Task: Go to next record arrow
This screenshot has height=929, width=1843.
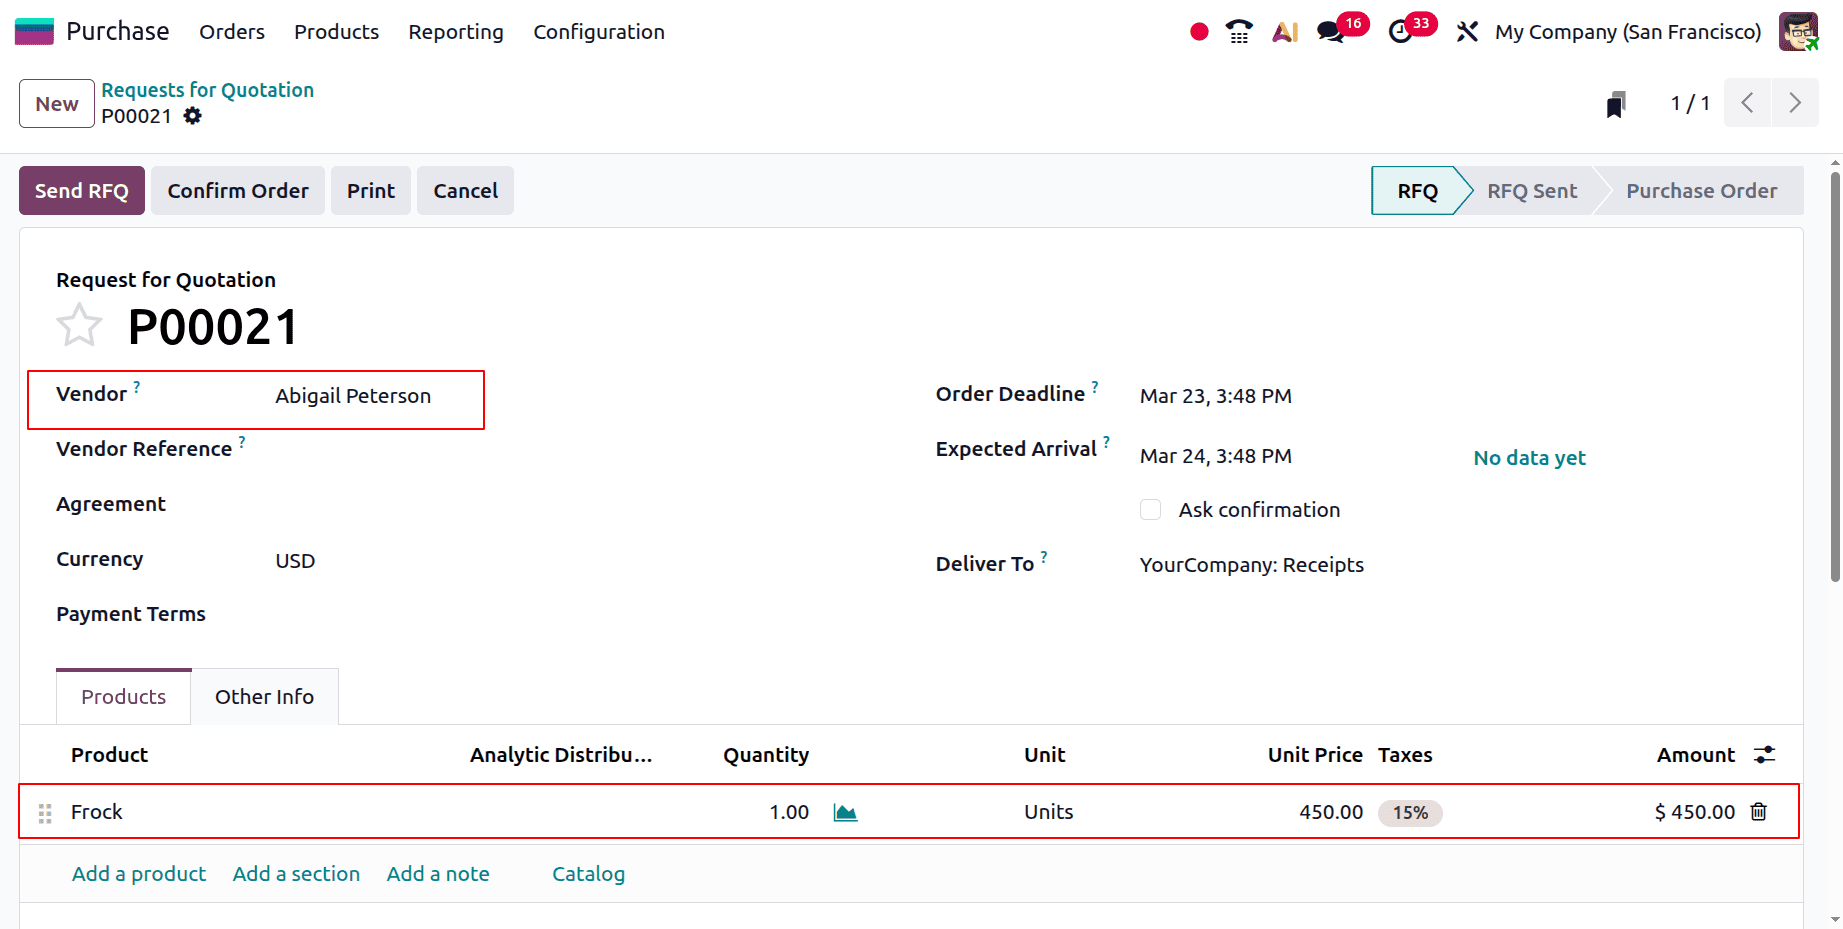Action: (x=1795, y=103)
